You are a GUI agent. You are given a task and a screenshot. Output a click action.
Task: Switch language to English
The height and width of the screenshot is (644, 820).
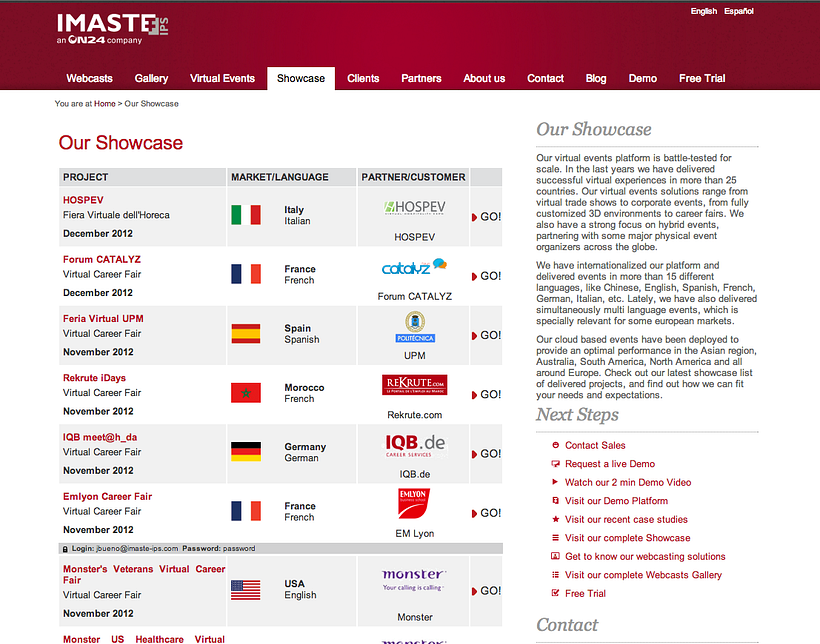703,11
